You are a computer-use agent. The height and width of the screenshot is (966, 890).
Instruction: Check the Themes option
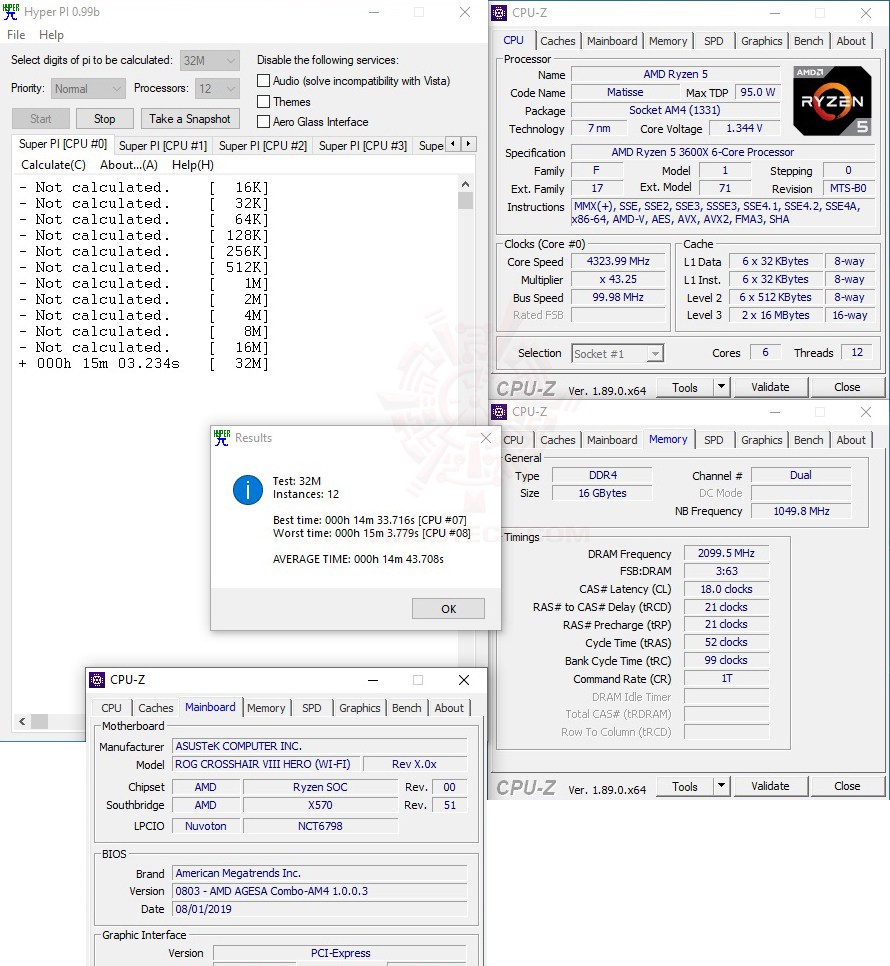click(264, 101)
